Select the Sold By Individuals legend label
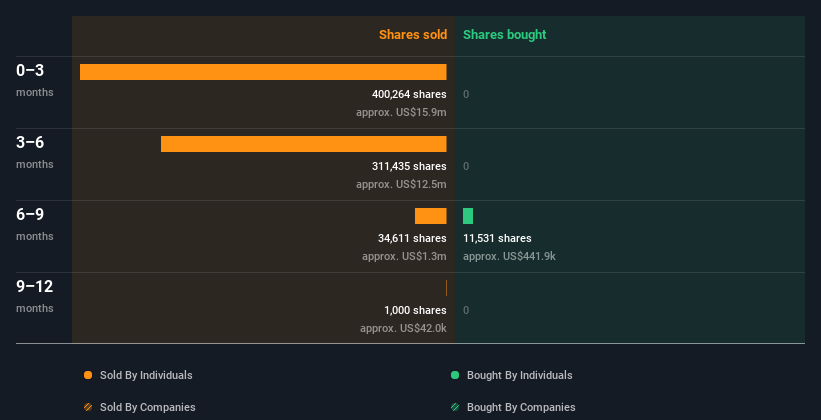The image size is (821, 420). (146, 375)
